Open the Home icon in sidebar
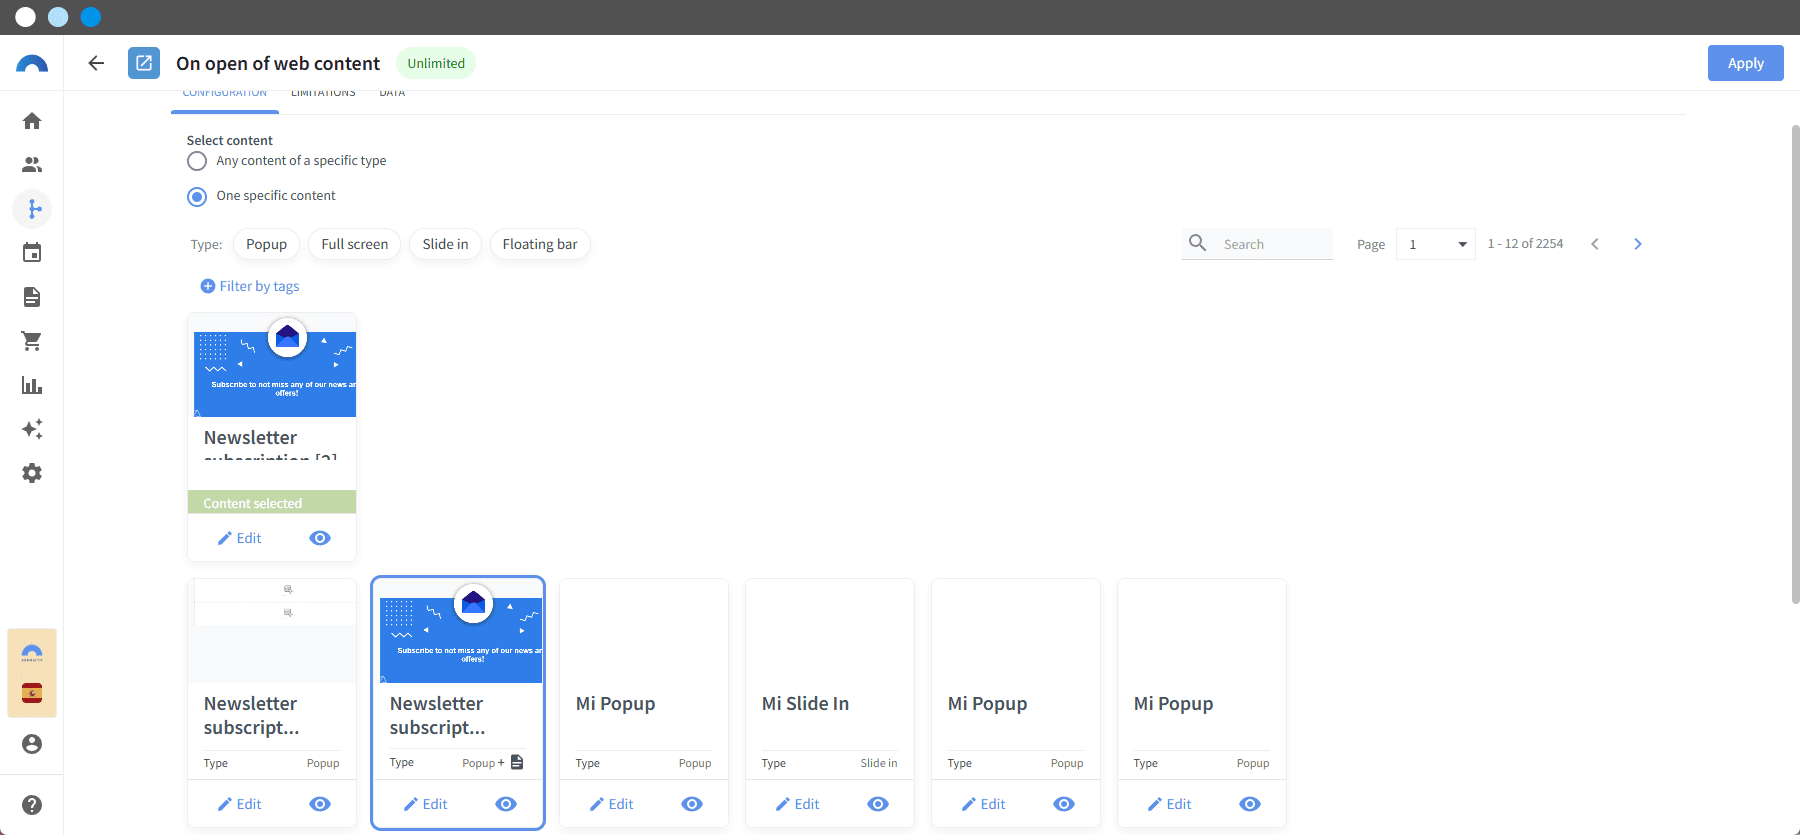Viewport: 1800px width, 835px height. click(32, 121)
